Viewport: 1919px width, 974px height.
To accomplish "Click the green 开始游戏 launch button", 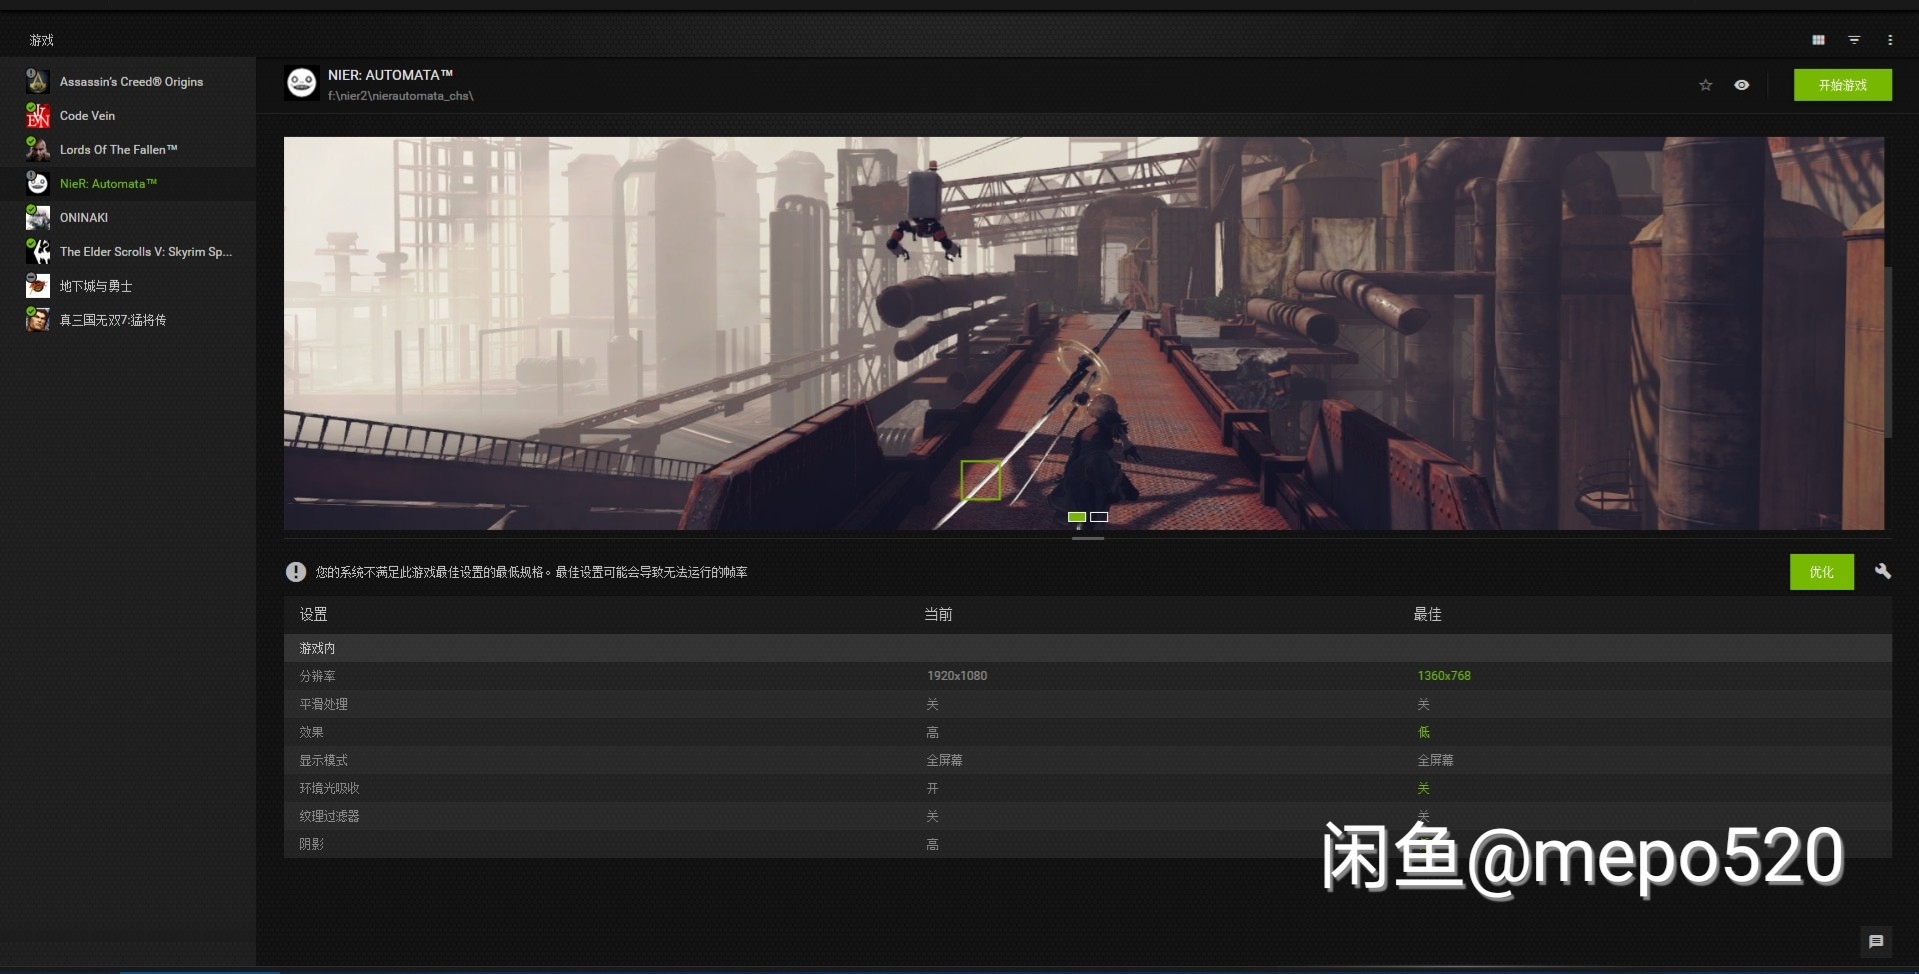I will (1843, 85).
